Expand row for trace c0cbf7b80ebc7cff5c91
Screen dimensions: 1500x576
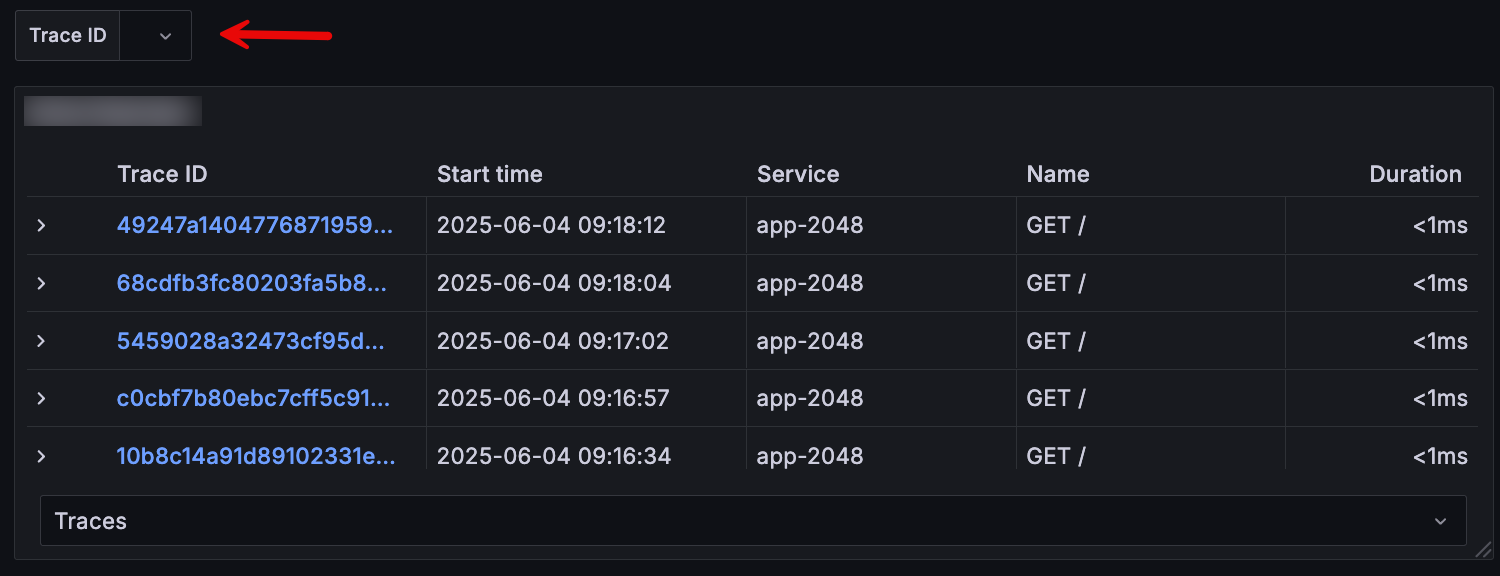click(41, 399)
